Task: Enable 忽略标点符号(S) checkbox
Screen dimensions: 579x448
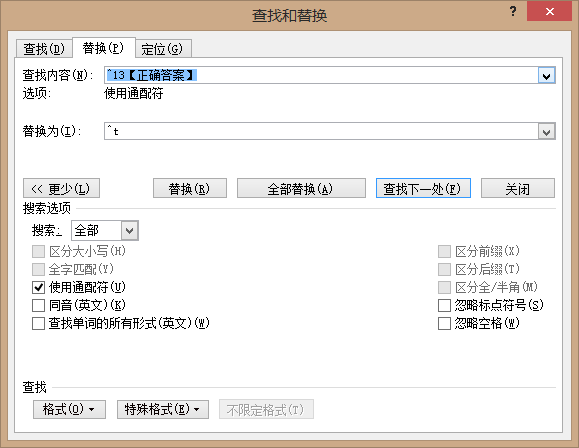Action: [x=444, y=305]
